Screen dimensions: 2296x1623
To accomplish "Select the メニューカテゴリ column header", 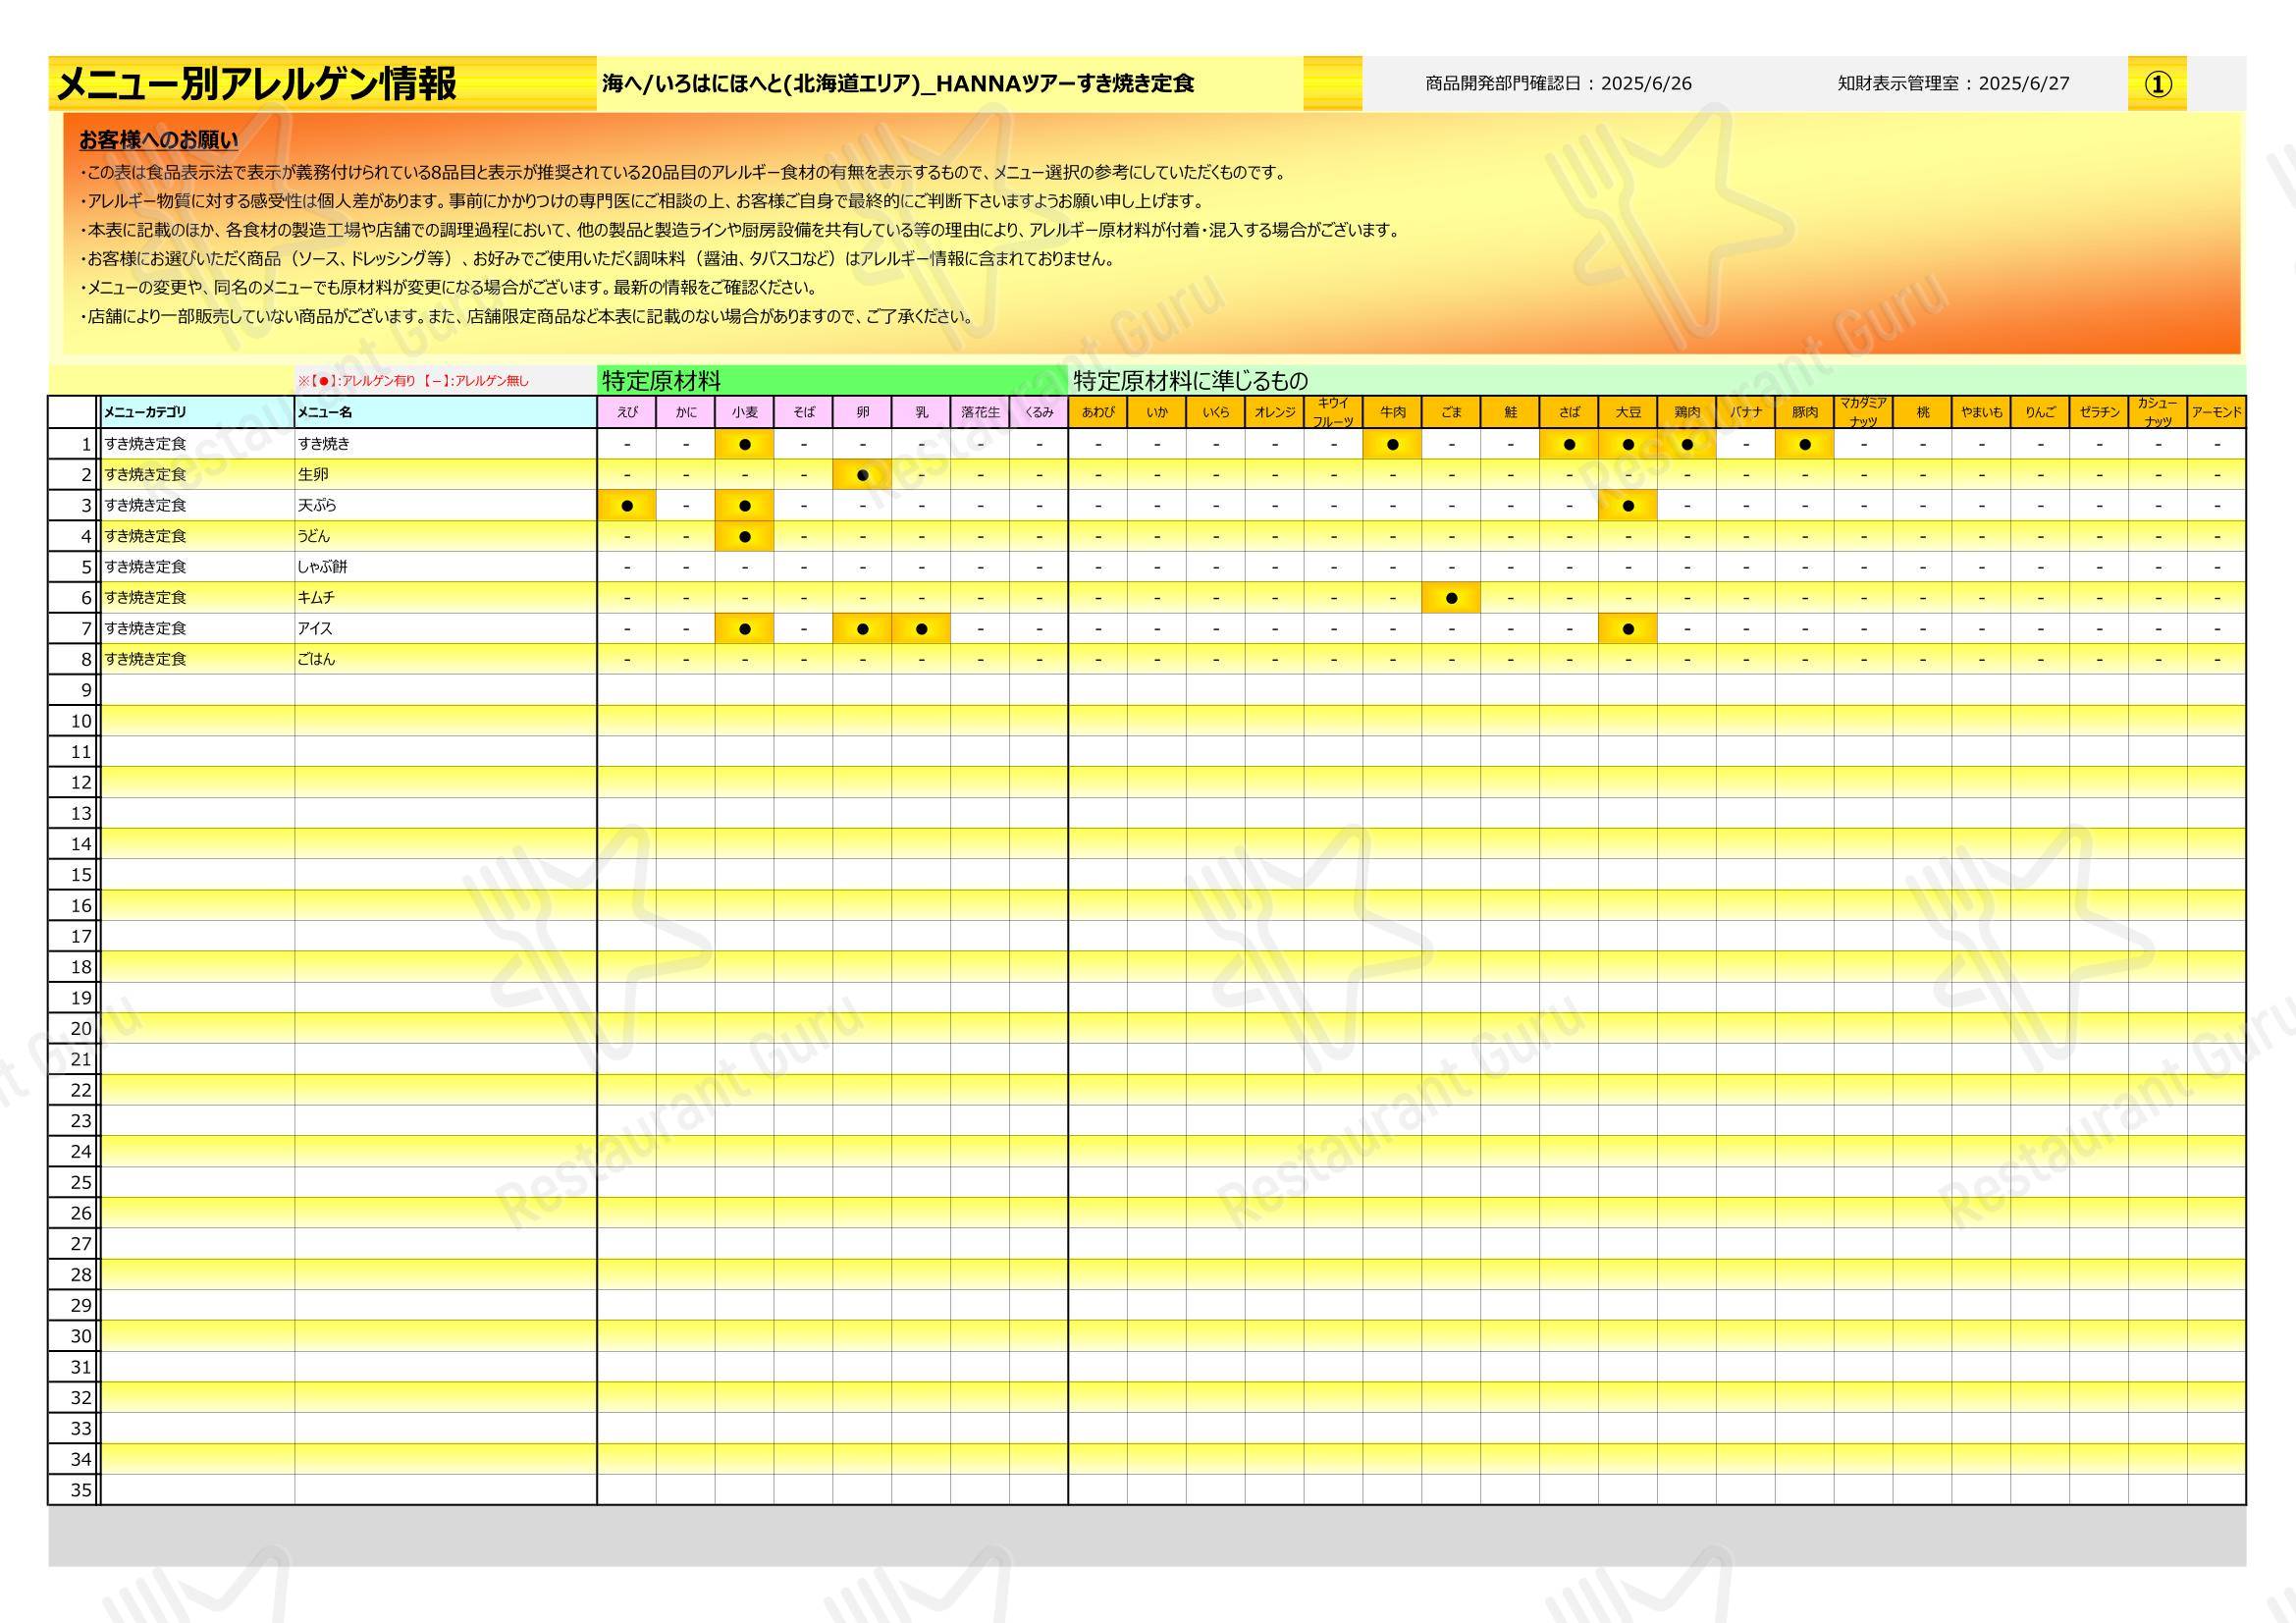I will [x=197, y=412].
